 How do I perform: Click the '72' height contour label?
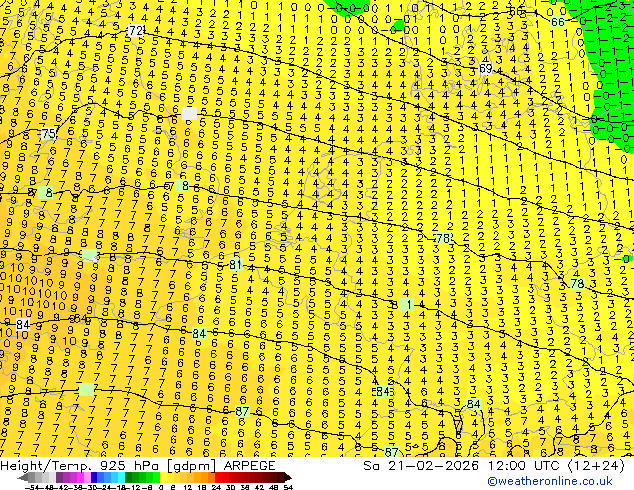pos(135,30)
